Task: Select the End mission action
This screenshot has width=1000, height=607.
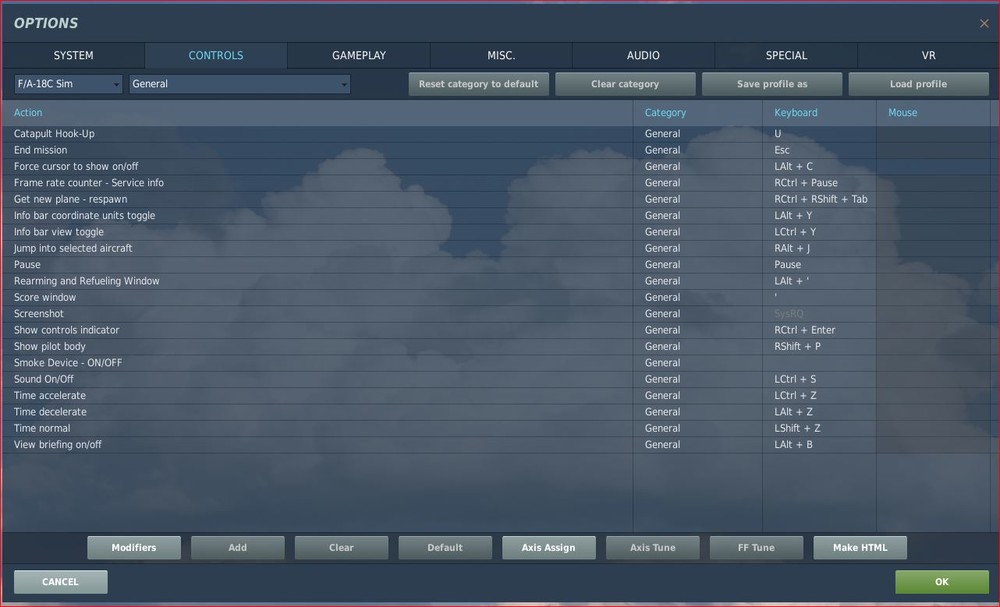Action: click(317, 150)
